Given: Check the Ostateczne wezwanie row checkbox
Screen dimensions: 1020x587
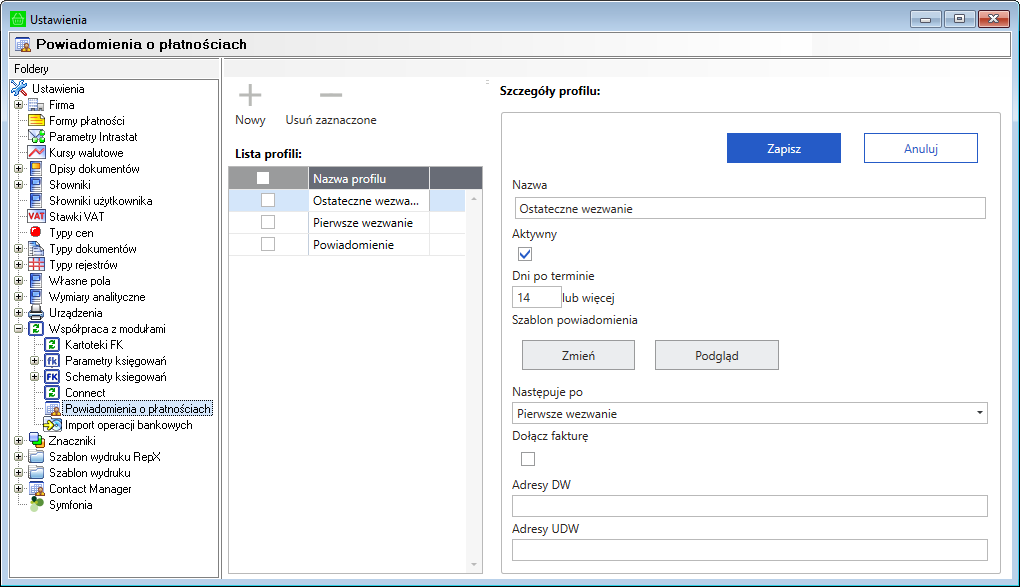Looking at the screenshot, I should 268,200.
